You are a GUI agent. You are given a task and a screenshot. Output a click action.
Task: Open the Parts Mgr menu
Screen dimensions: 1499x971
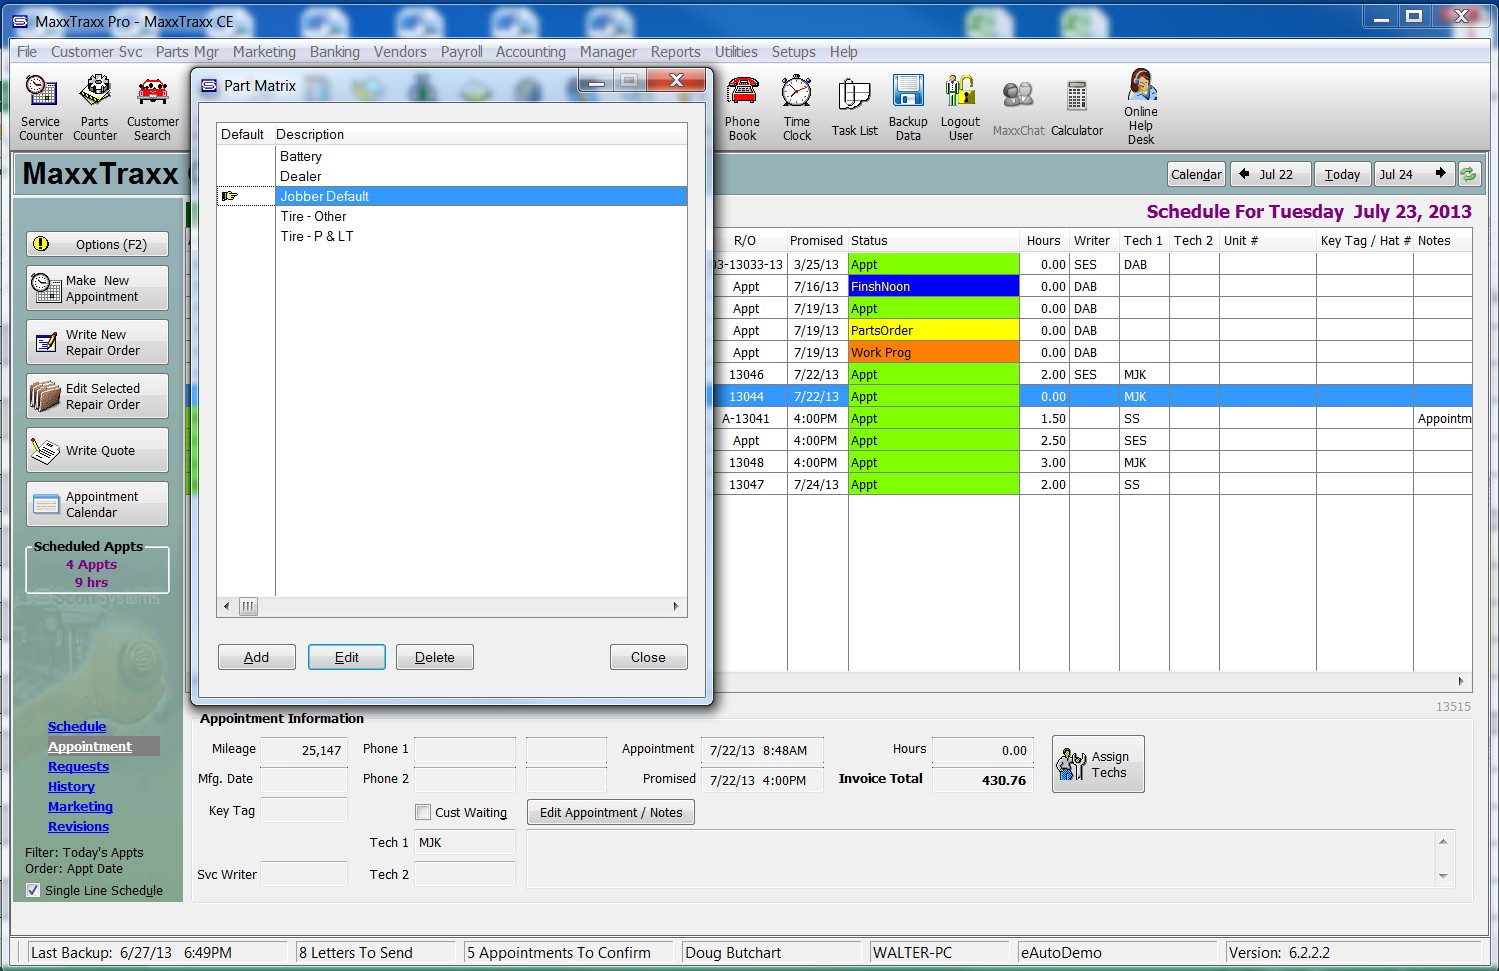[x=187, y=52]
